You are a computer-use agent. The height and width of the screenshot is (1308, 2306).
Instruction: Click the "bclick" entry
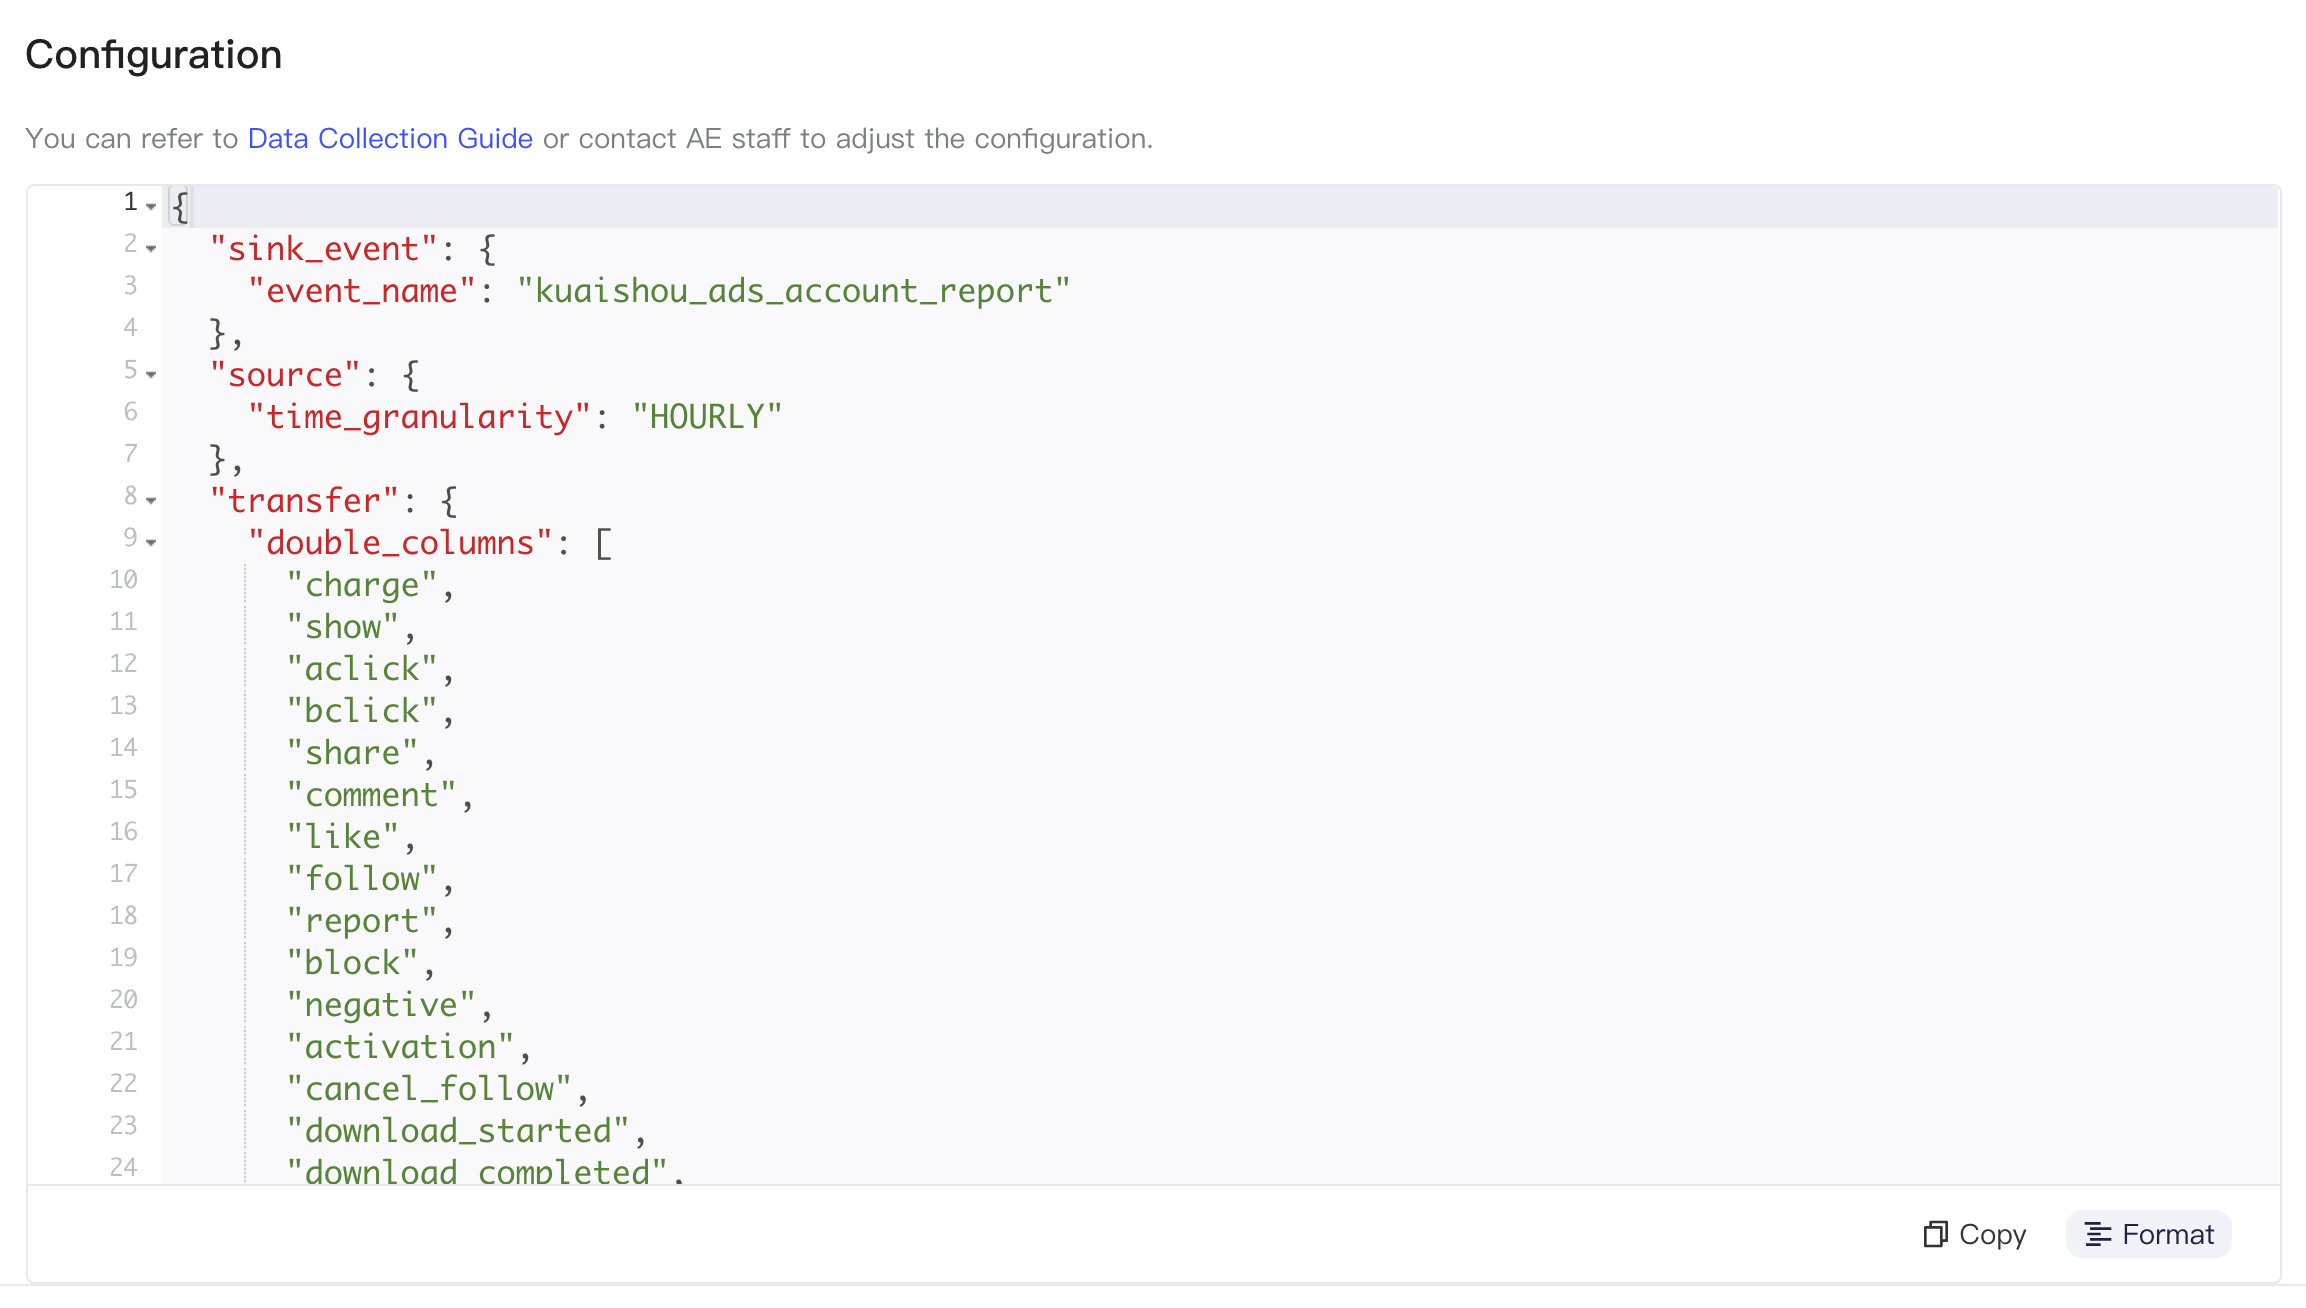(362, 711)
